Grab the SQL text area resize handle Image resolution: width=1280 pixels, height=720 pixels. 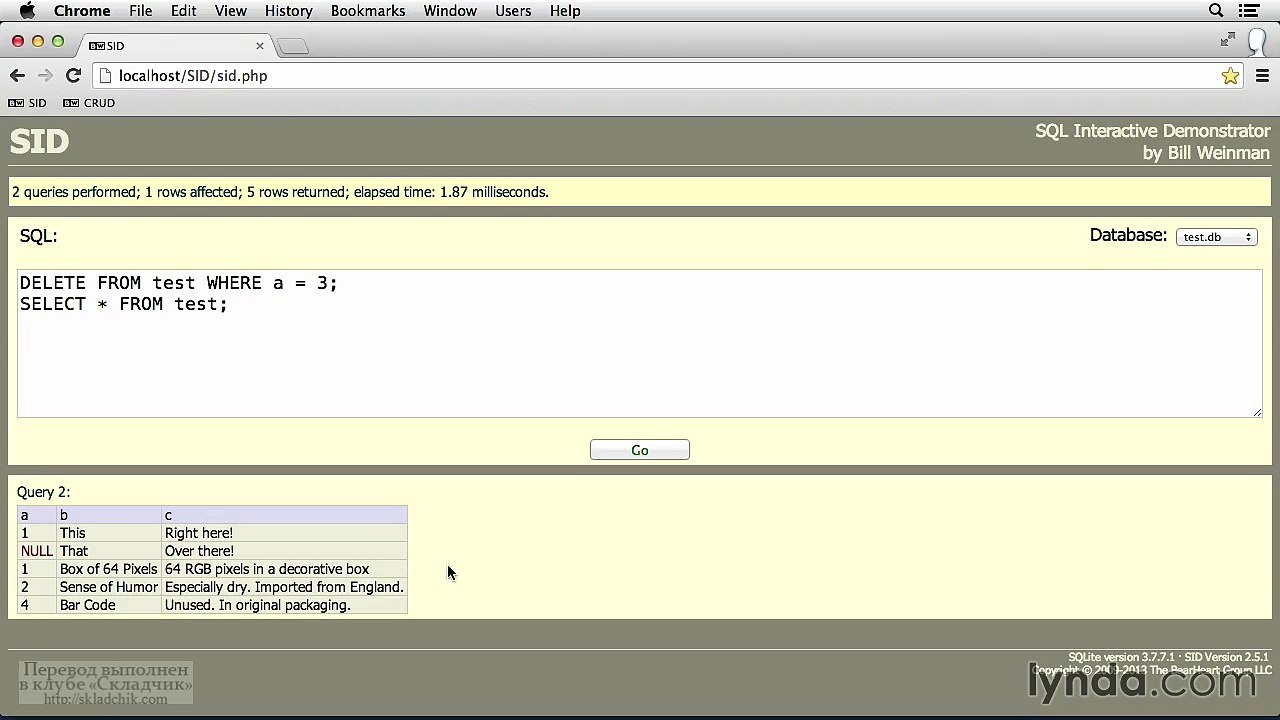1257,411
